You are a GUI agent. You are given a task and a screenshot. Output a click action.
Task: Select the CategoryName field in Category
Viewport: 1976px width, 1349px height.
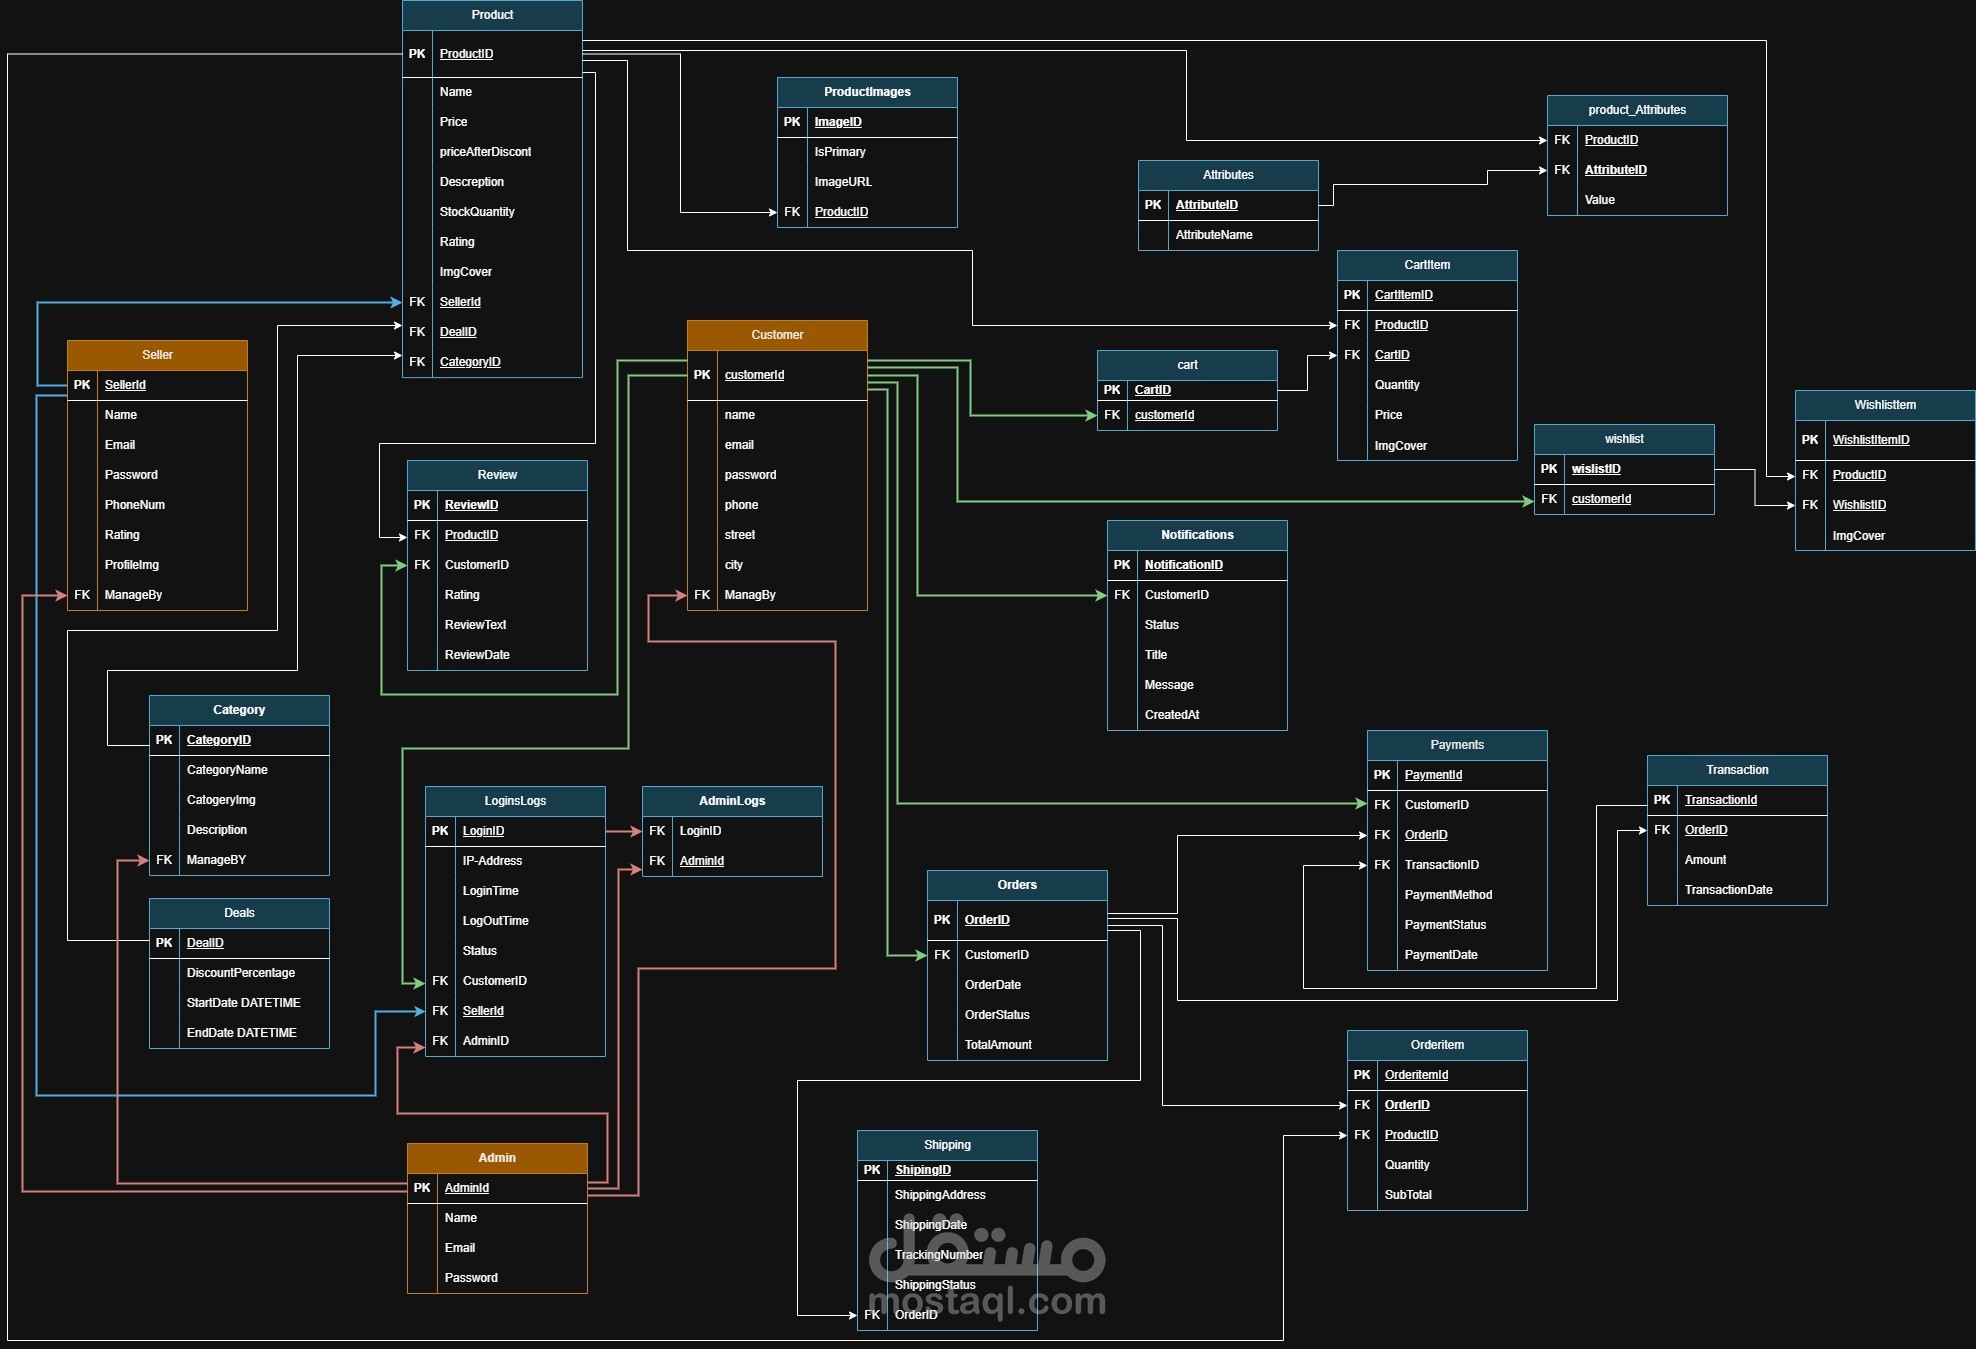click(227, 770)
